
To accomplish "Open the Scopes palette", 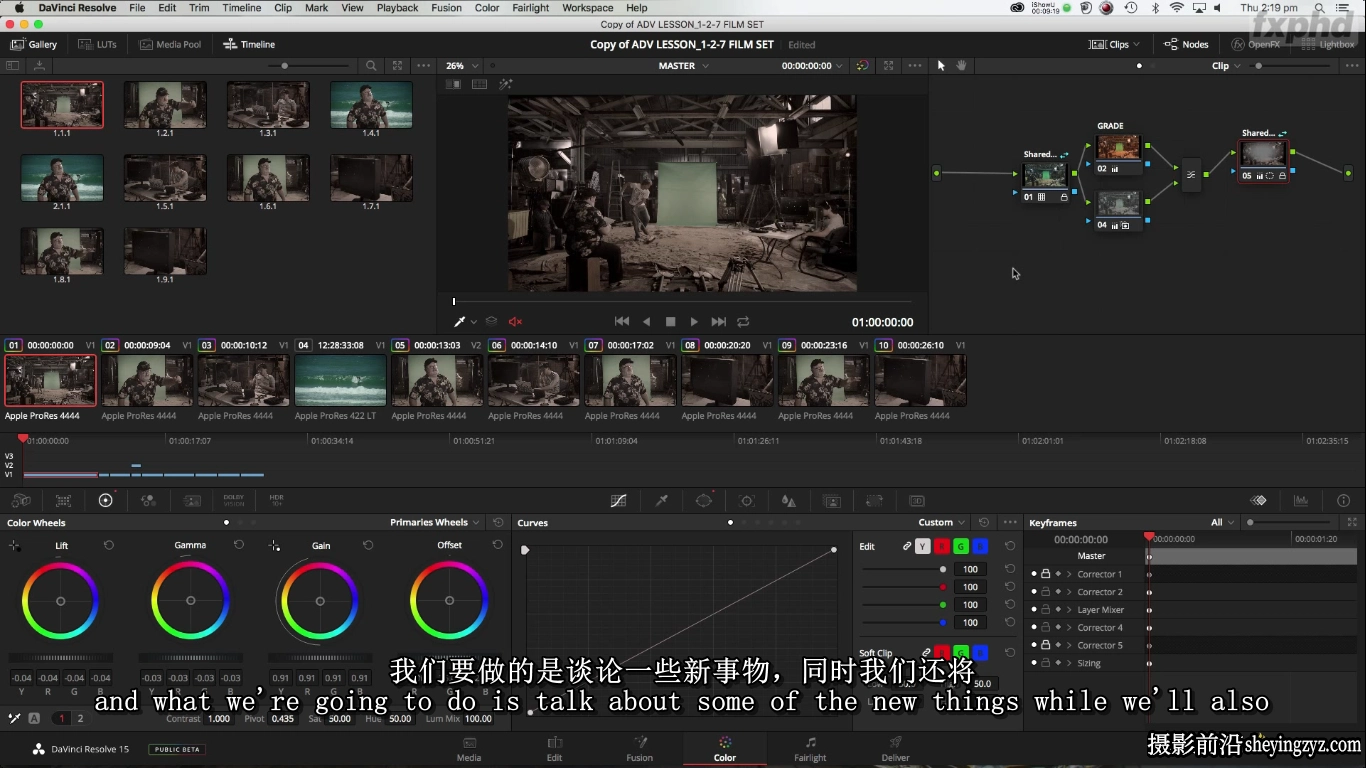I will point(1301,501).
